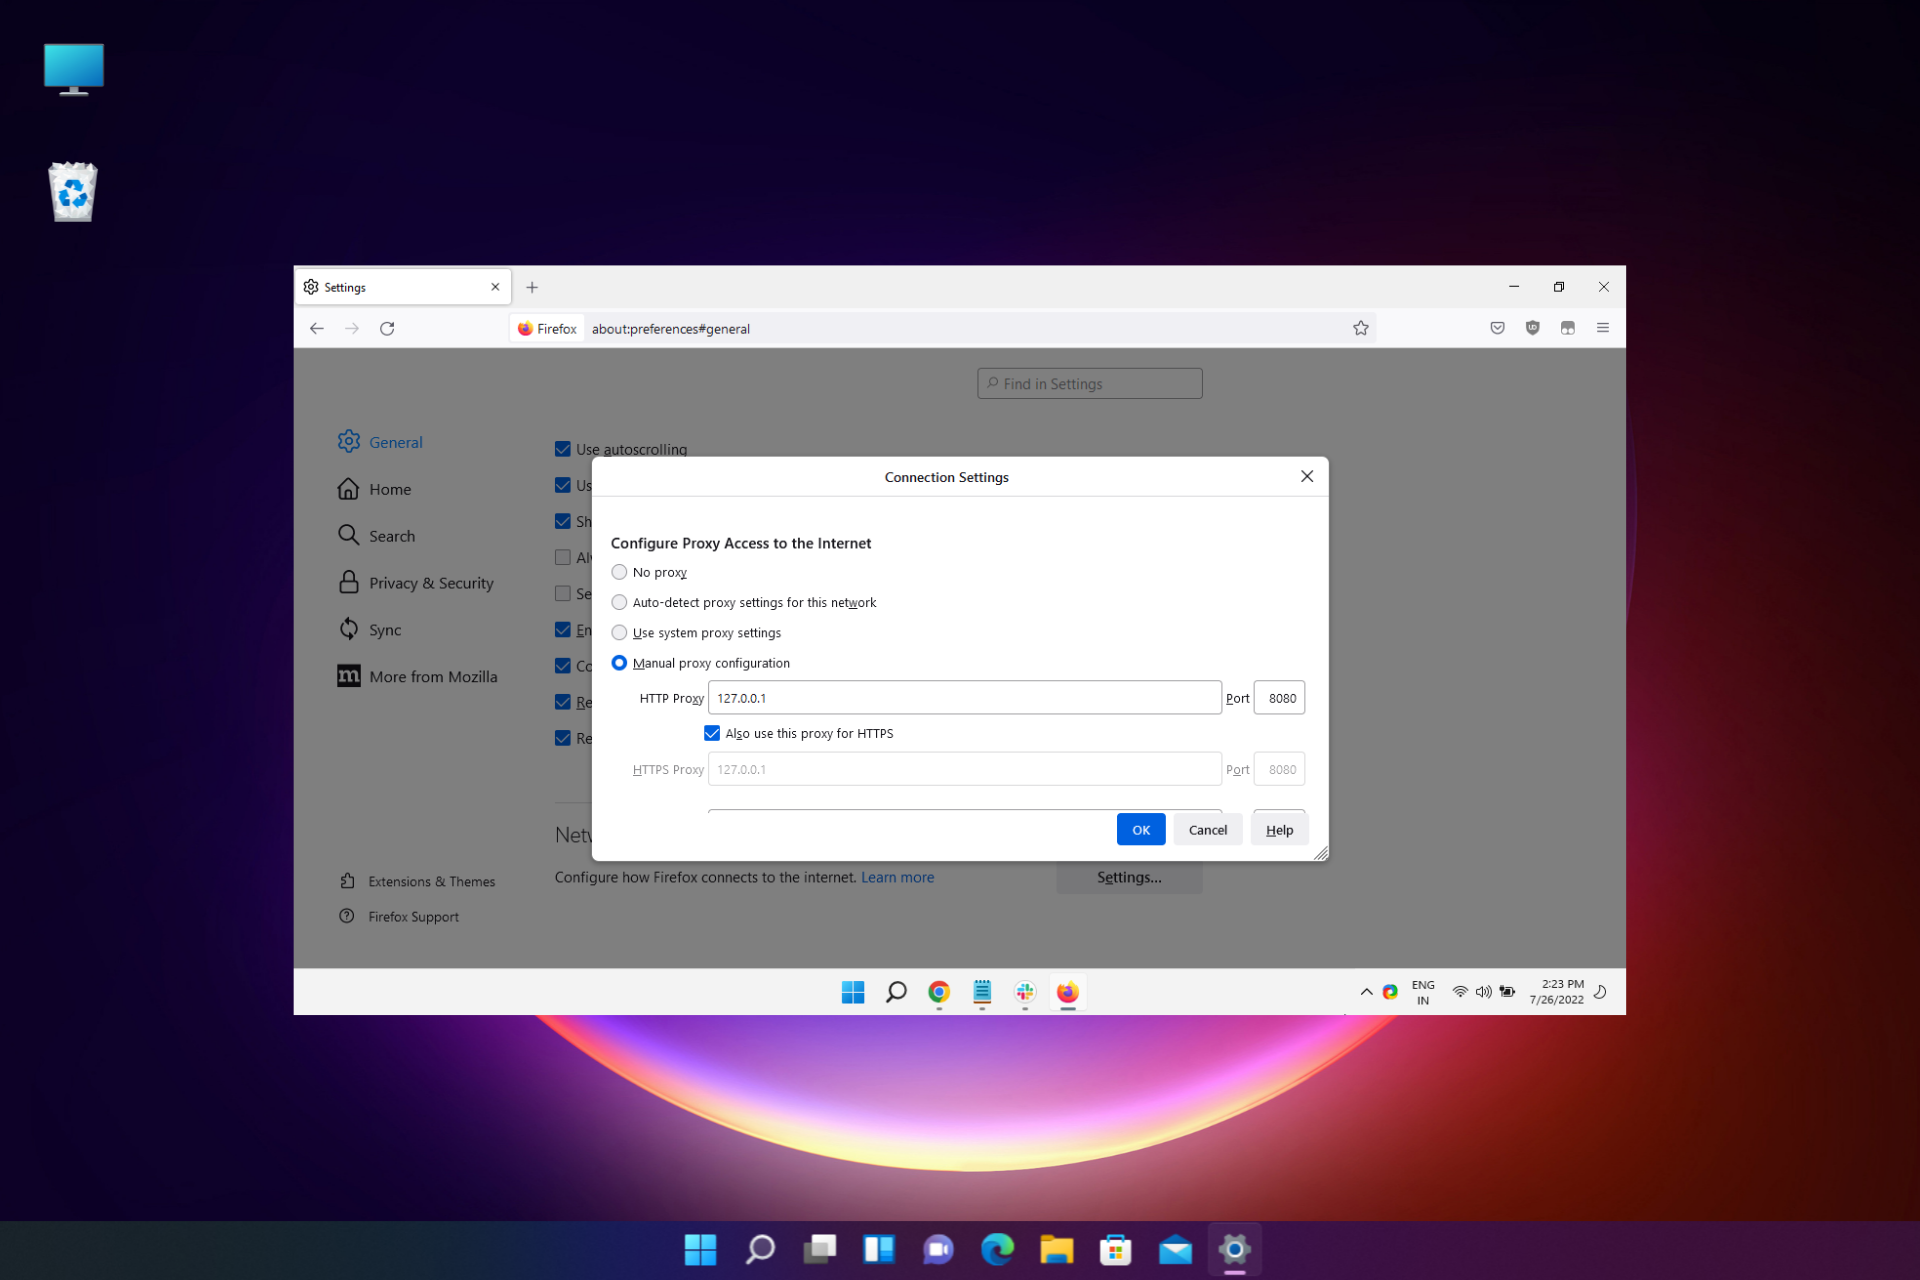Viewport: 1920px width, 1280px height.
Task: Close the Settings tab
Action: (495, 287)
